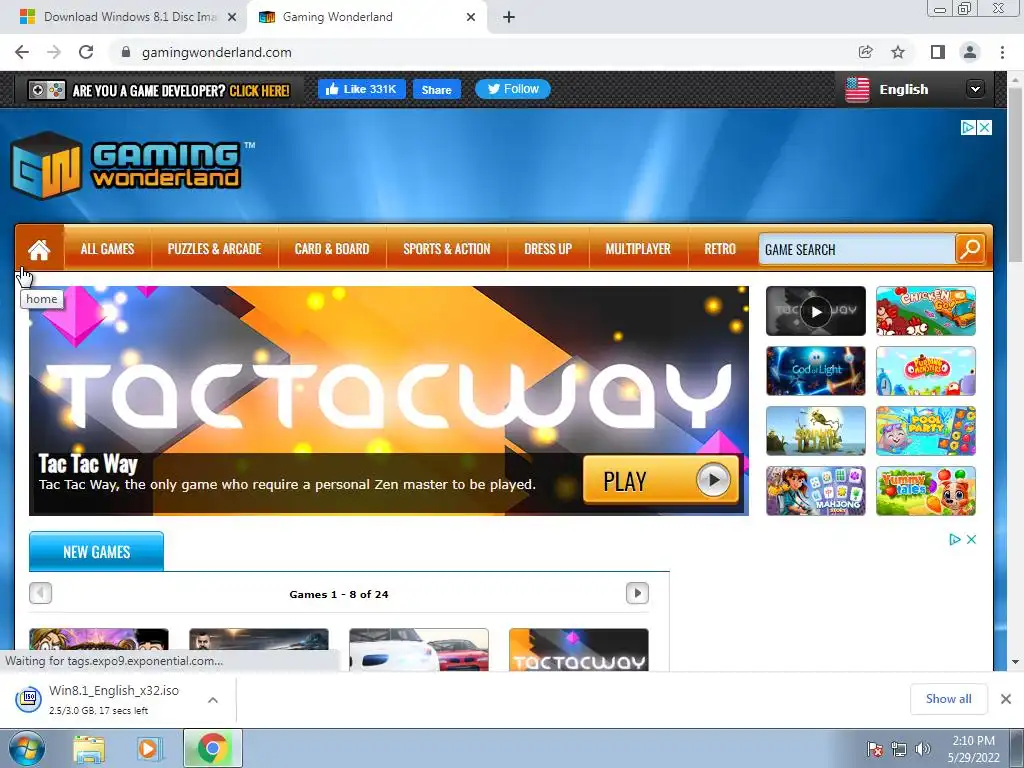
Task: Open the Pudding Monsters thumbnail
Action: pos(925,371)
